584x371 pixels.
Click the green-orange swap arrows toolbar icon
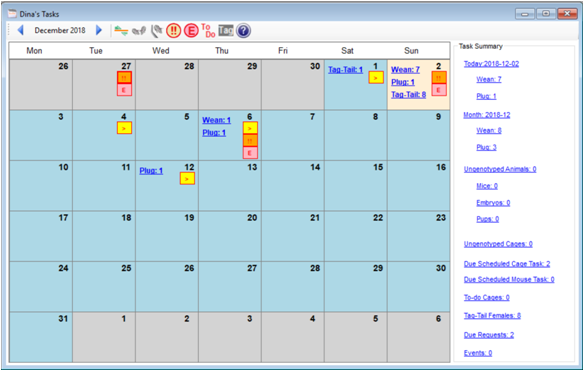[x=121, y=31]
